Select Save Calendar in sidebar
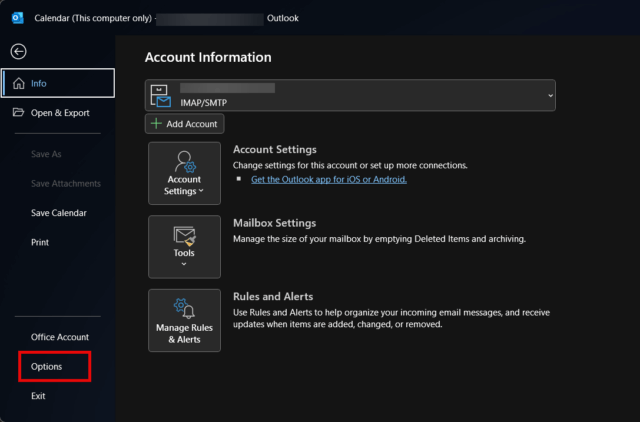Screen dimensions: 640x422 click(x=59, y=213)
